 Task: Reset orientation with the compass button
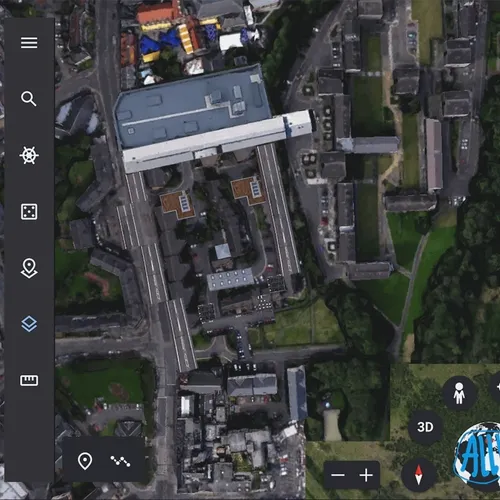[x=419, y=475]
